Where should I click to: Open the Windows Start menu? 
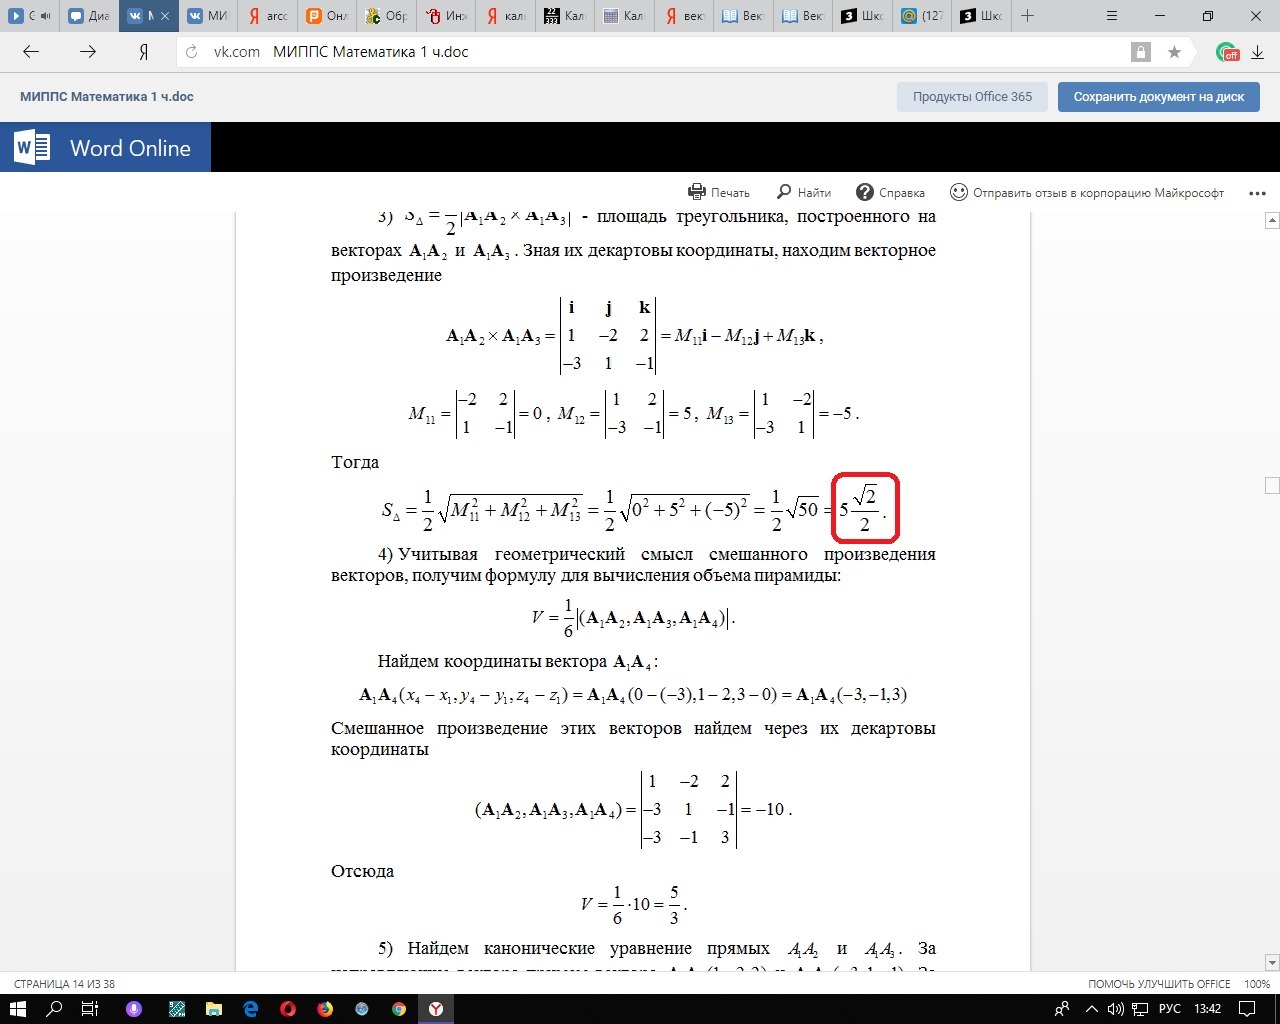click(20, 1009)
